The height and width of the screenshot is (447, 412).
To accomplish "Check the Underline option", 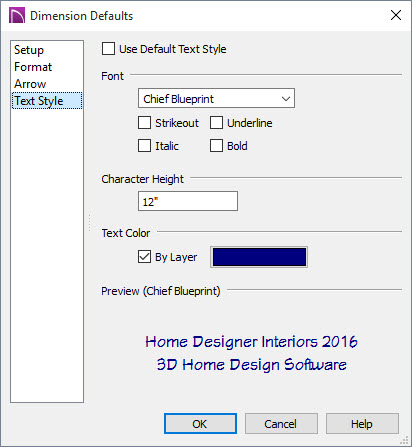I will click(x=216, y=123).
